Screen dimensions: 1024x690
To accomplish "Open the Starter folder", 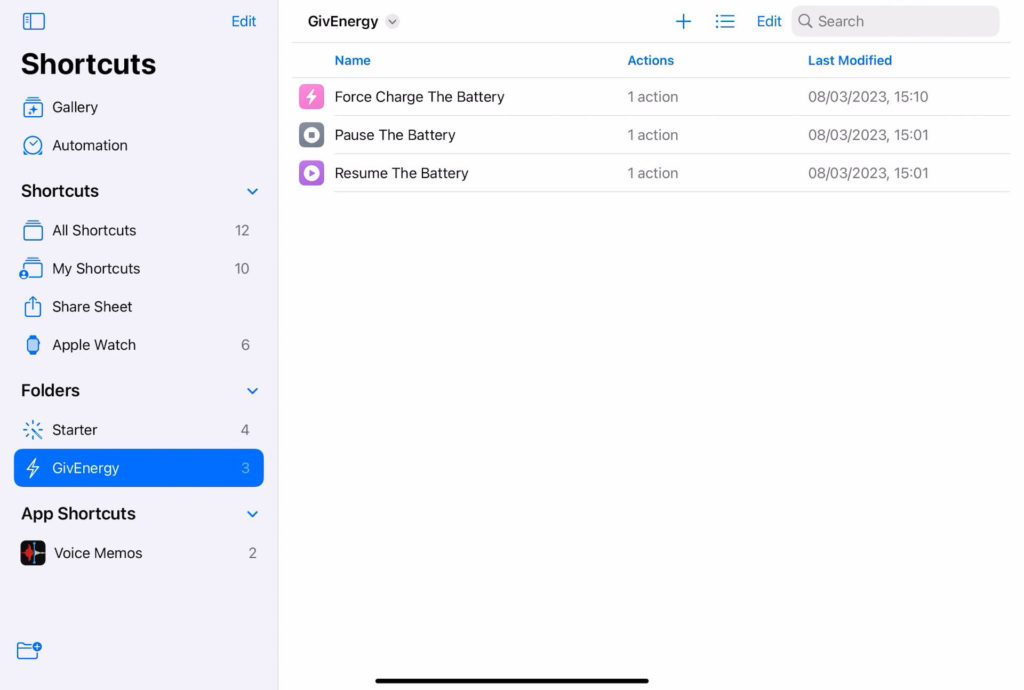I will (138, 430).
